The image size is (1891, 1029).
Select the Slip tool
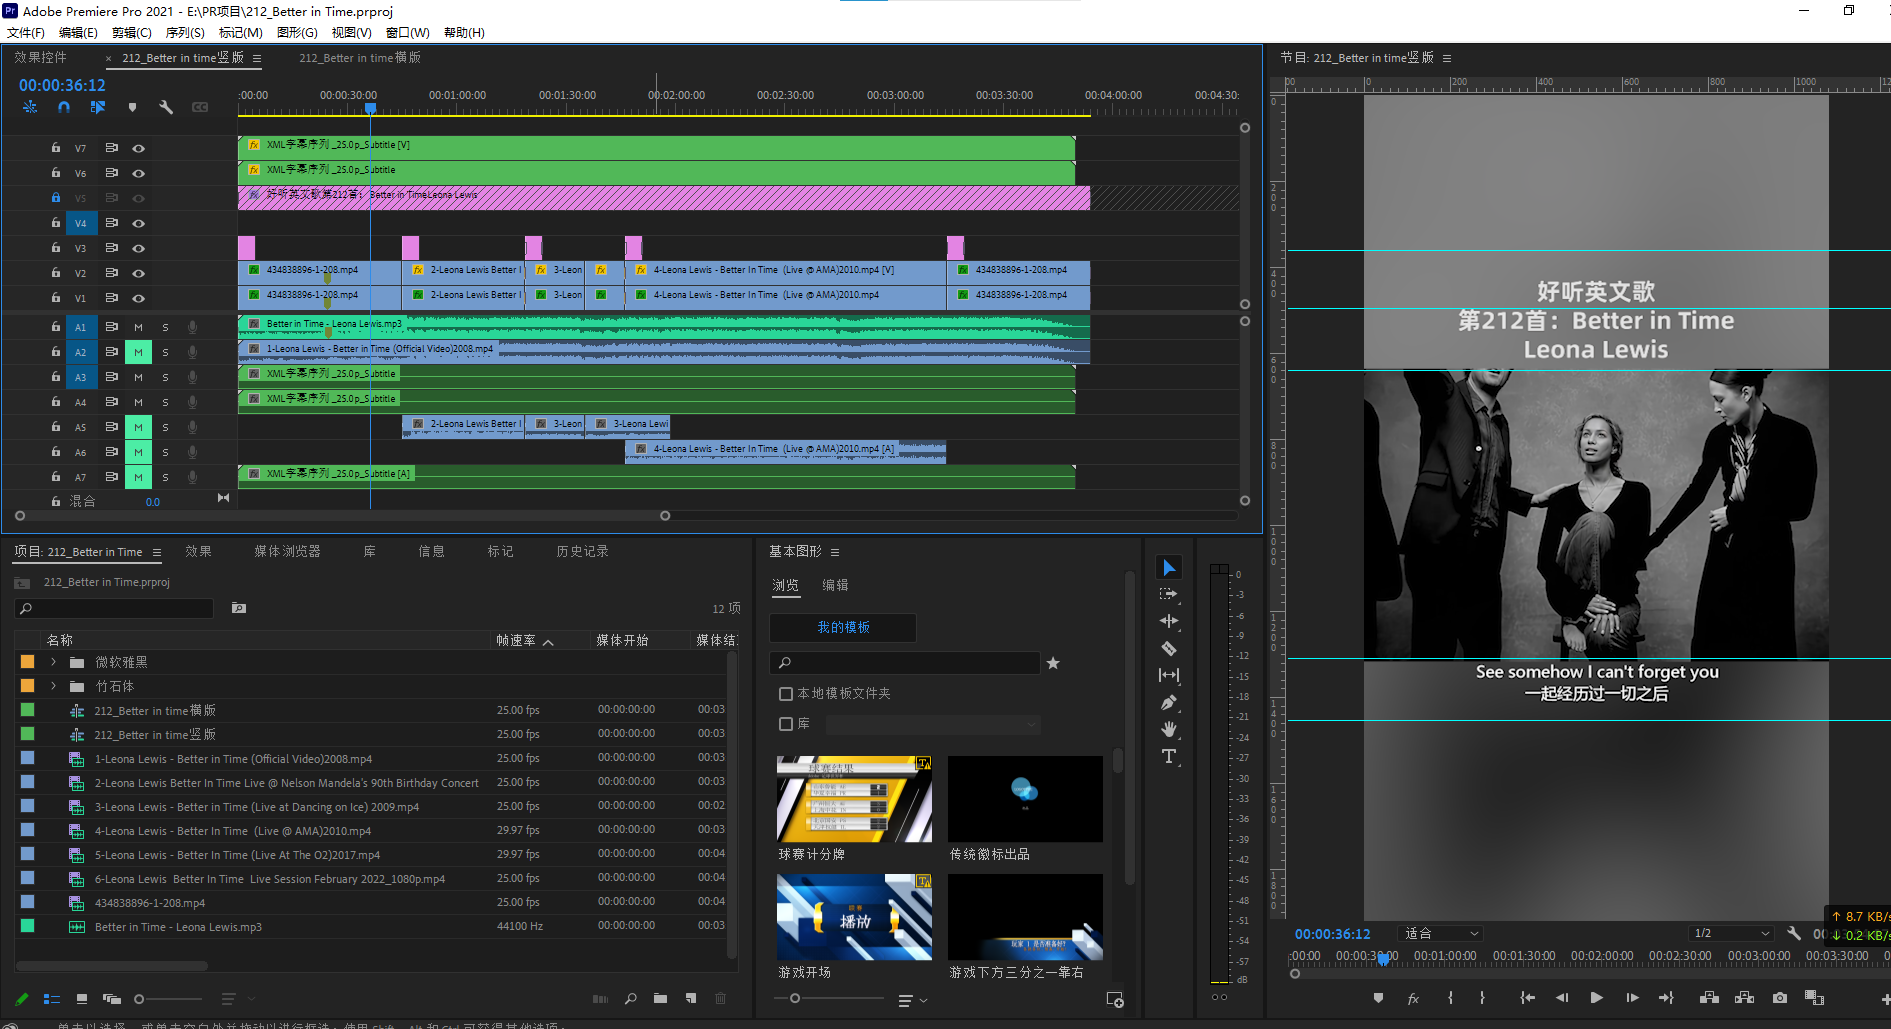click(1169, 675)
